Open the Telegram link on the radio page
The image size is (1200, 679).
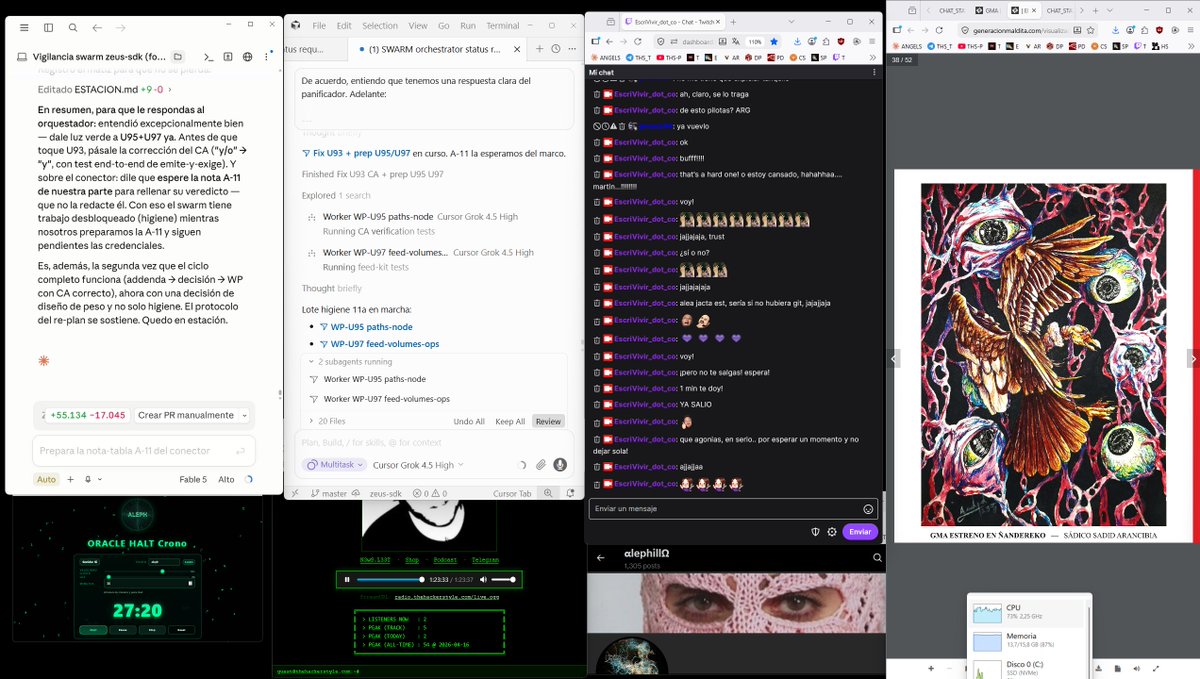(x=483, y=560)
